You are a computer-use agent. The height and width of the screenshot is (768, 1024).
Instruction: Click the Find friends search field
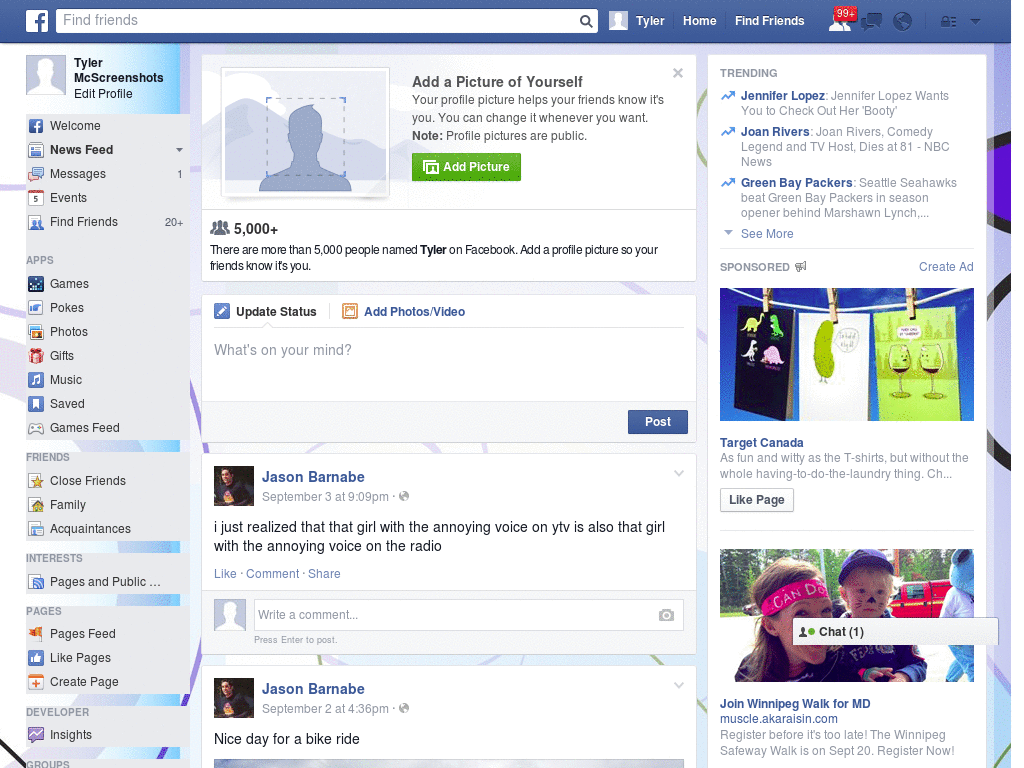318,21
